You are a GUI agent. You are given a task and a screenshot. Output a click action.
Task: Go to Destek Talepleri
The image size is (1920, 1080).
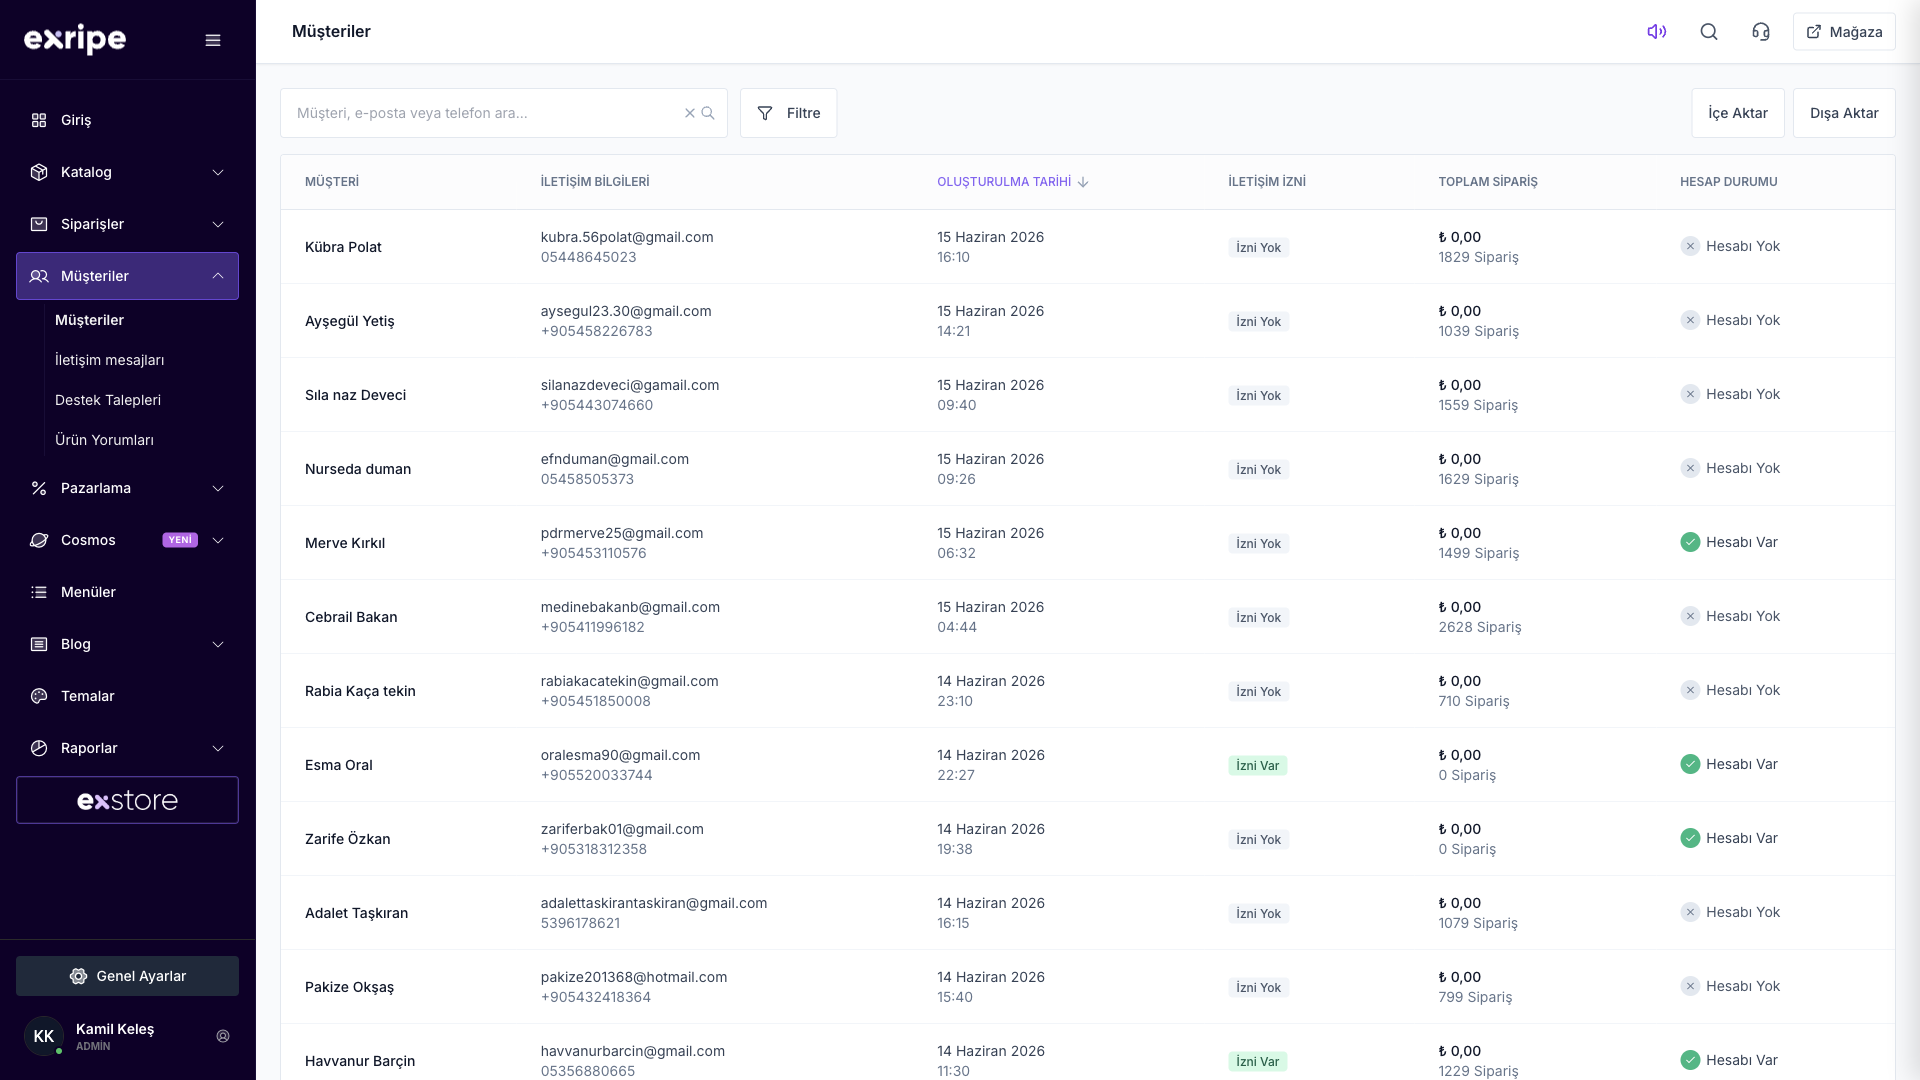coord(108,400)
